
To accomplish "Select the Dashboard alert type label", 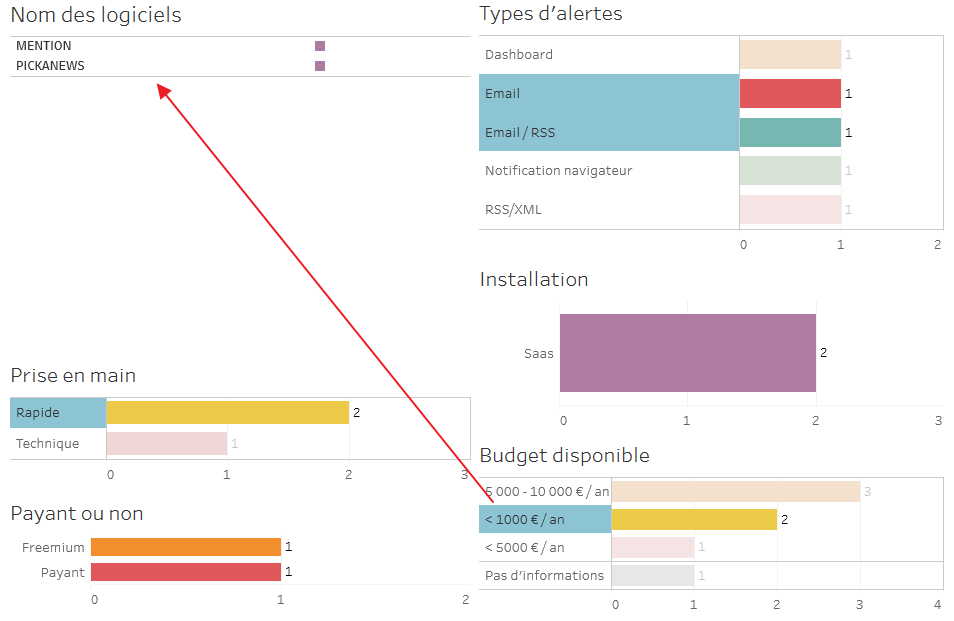I will (519, 55).
